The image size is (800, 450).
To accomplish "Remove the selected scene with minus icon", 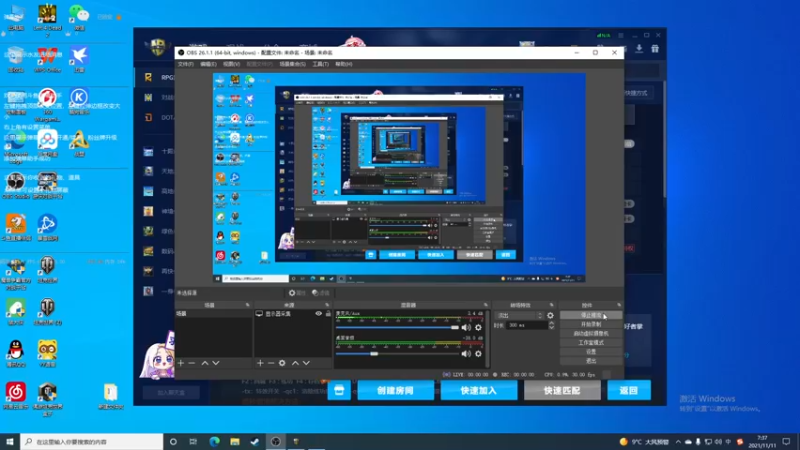I will 192,363.
